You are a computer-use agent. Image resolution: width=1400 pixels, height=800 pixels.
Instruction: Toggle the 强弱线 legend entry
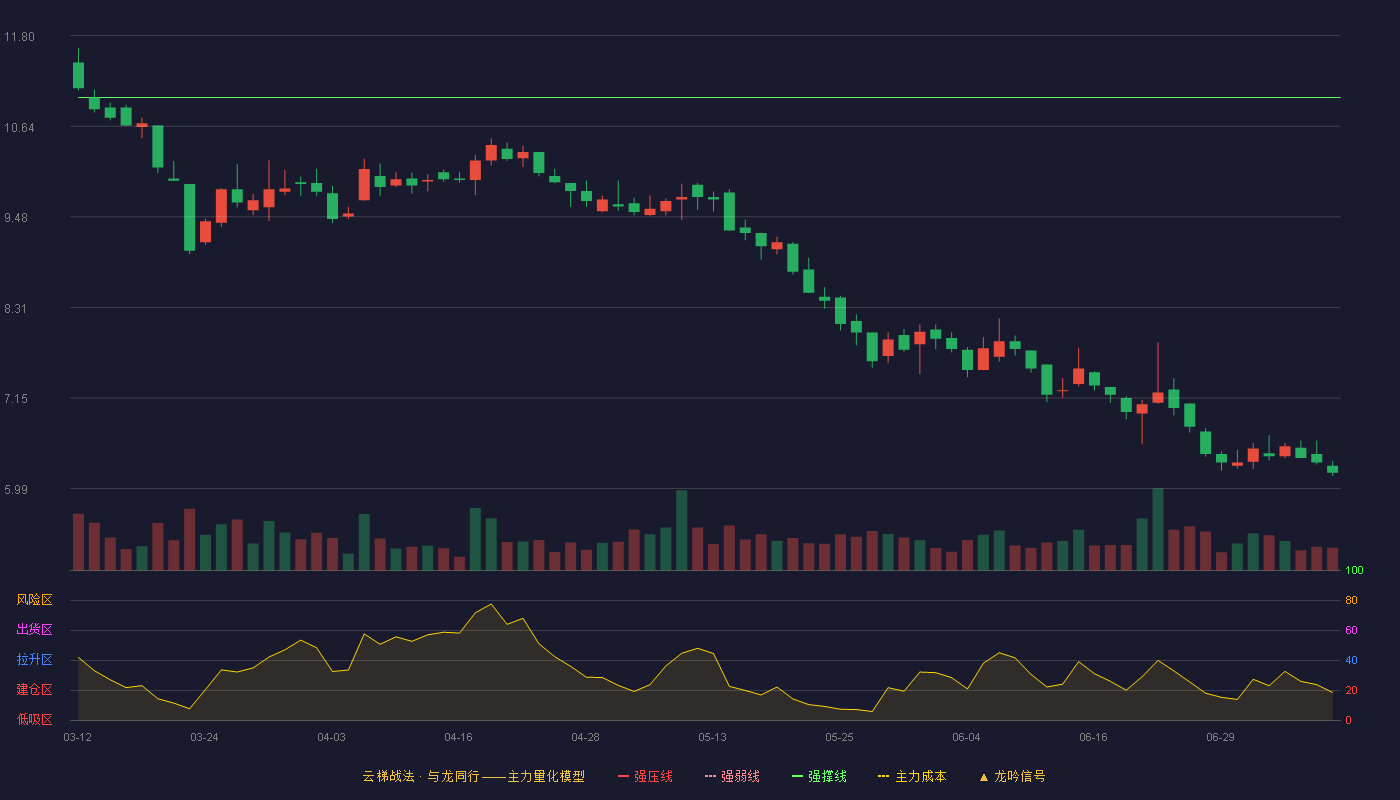(x=732, y=776)
